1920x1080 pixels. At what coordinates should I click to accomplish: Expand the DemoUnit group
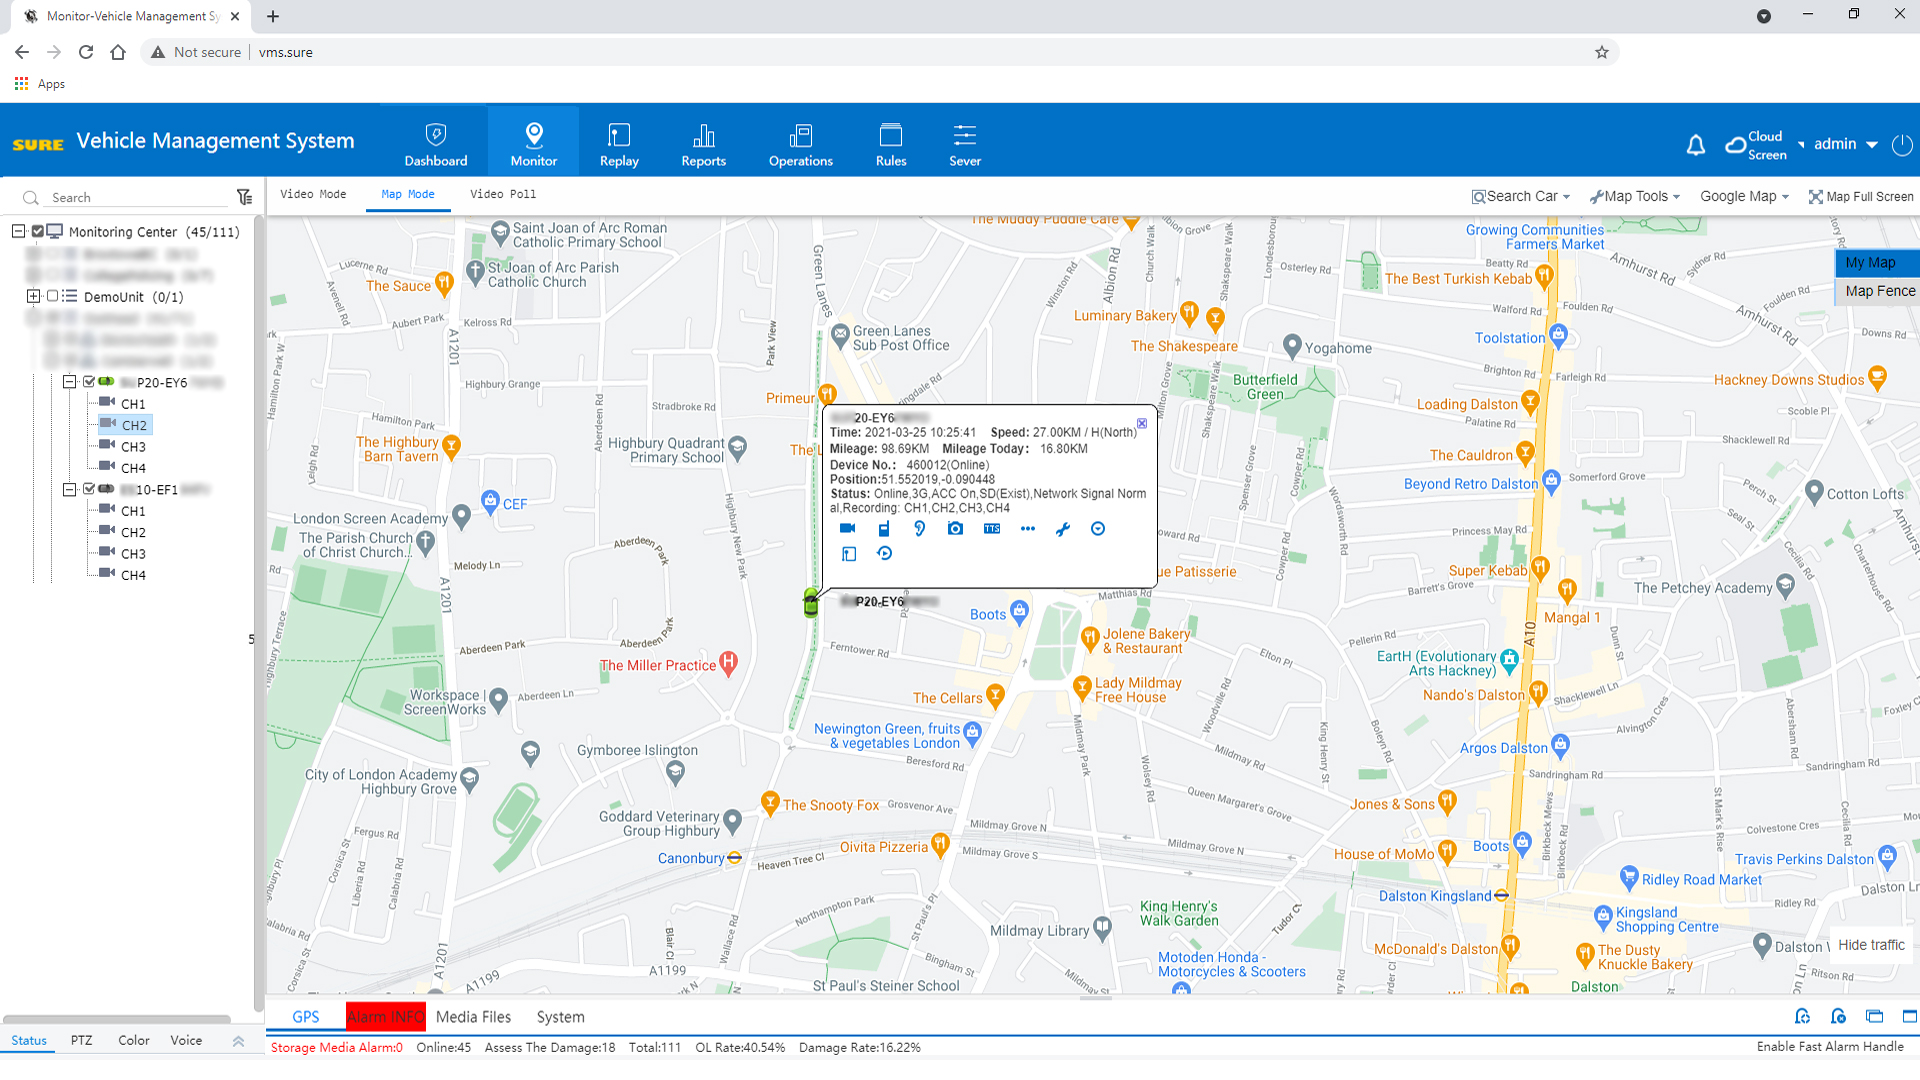33,296
